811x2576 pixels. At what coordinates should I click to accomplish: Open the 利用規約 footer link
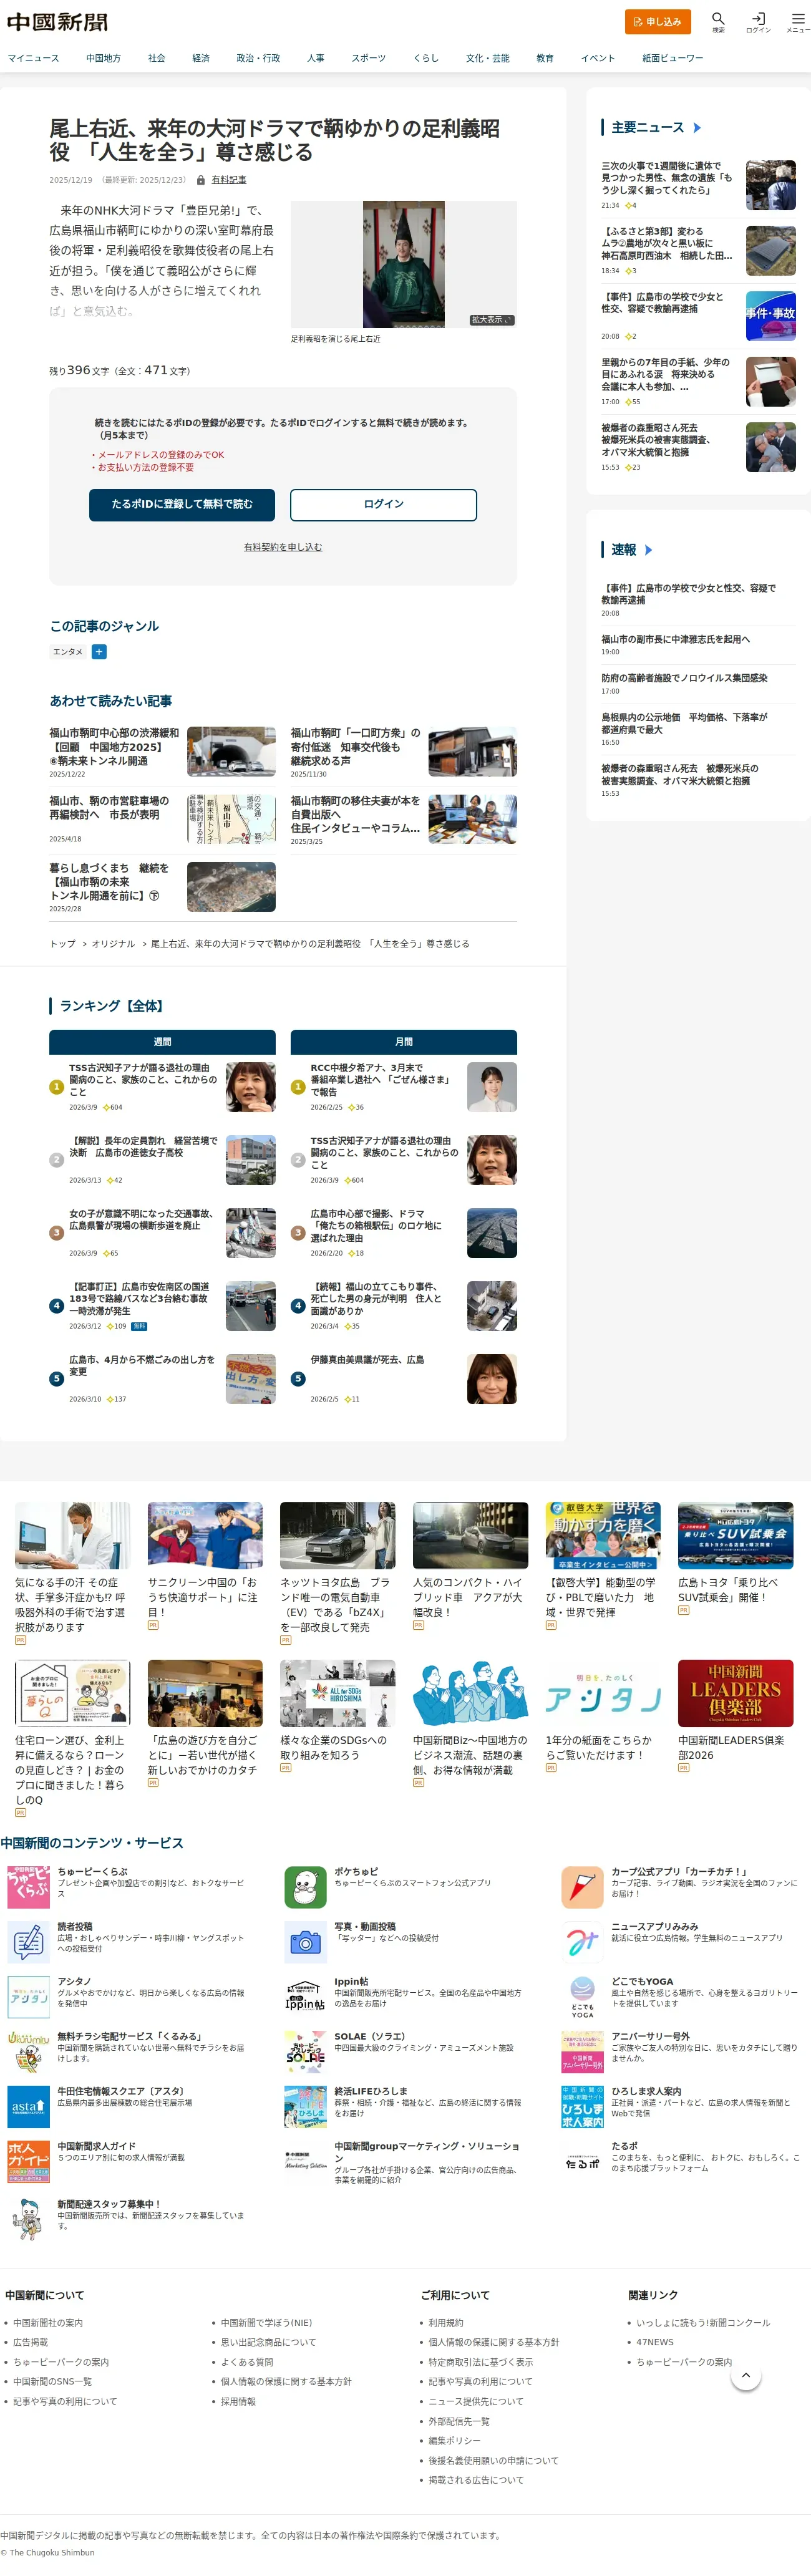(446, 2323)
